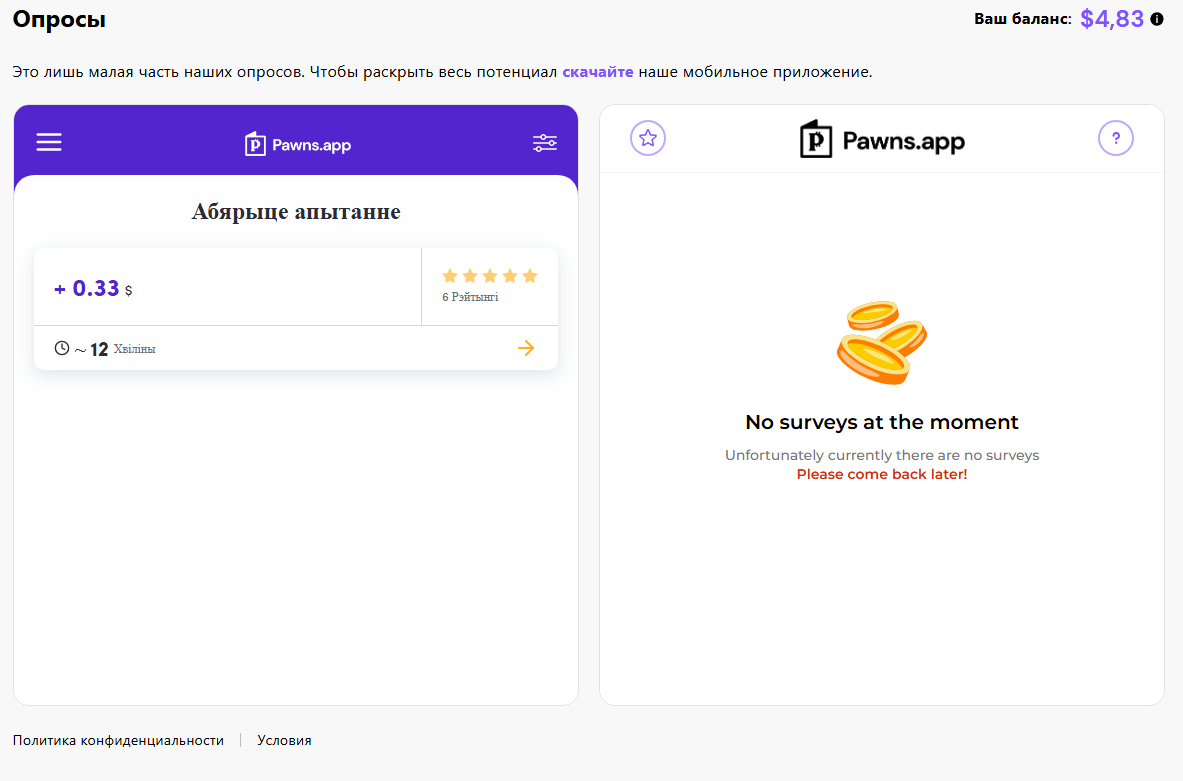Open the "Условия" terms link
The width and height of the screenshot is (1183, 781).
(284, 741)
